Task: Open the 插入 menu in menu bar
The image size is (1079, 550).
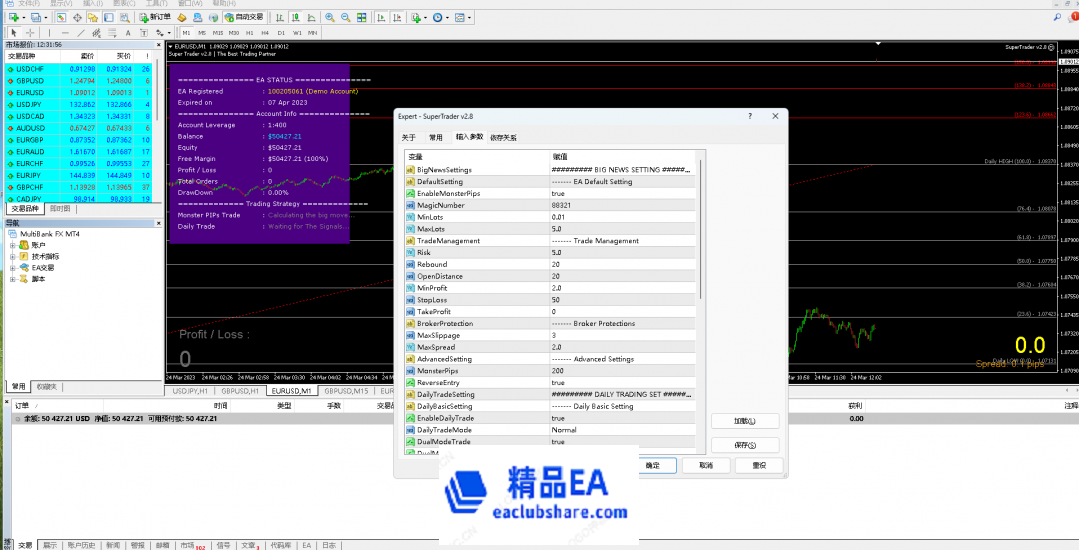Action: (92, 3)
